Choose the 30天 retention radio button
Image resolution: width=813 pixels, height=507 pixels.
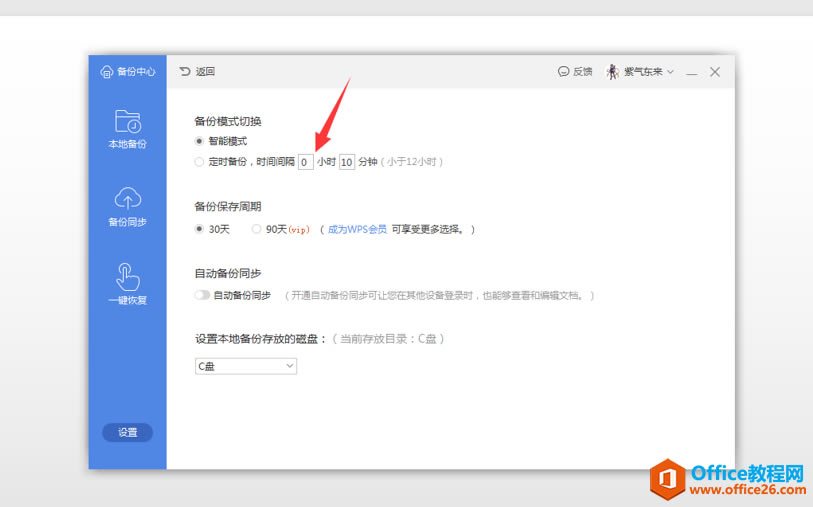click(199, 229)
